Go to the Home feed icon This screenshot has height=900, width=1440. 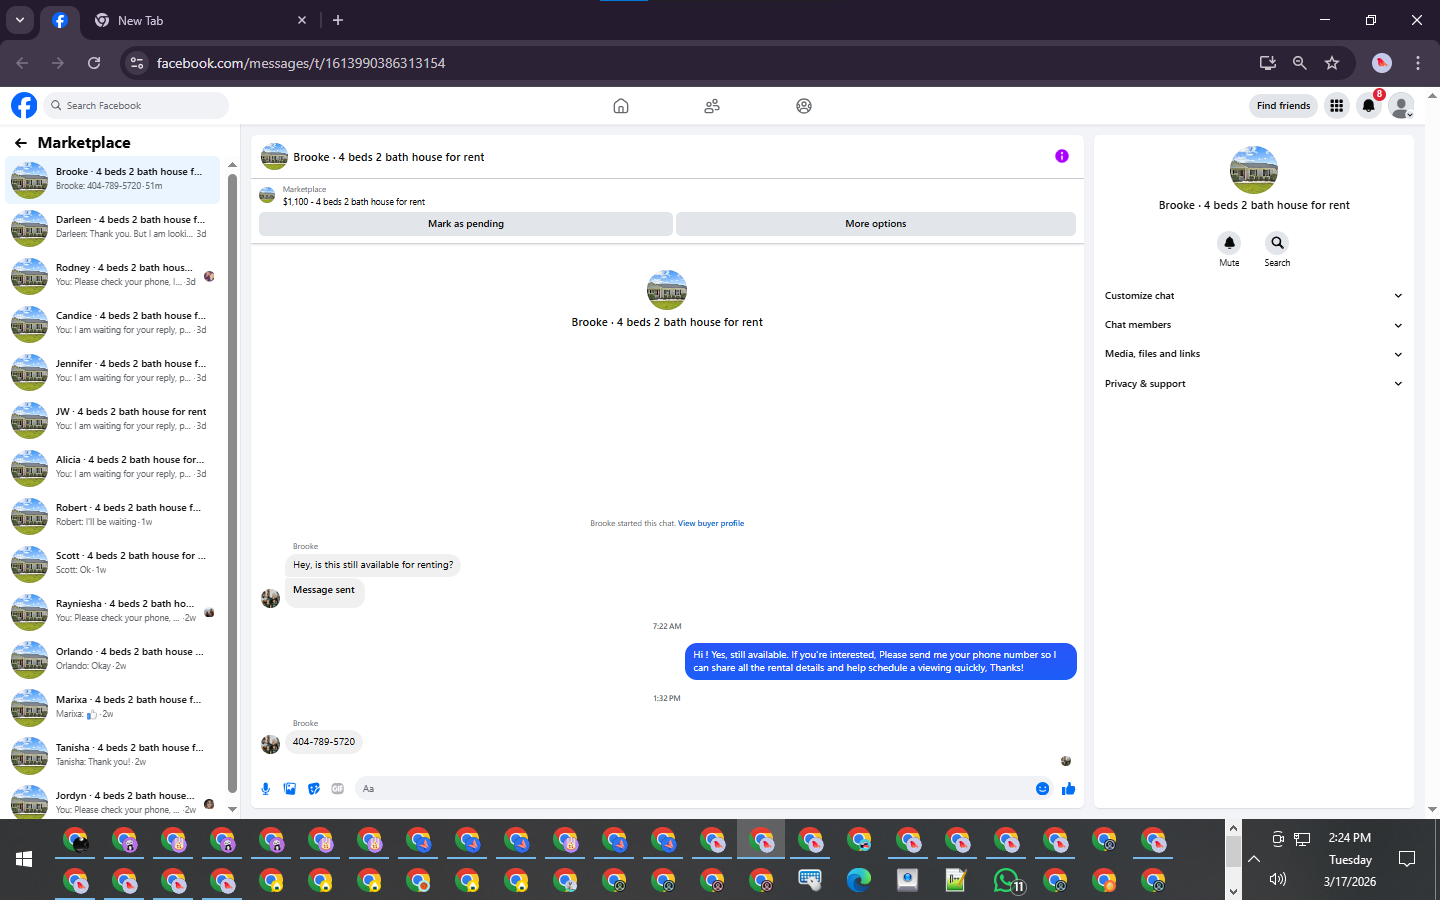(621, 106)
